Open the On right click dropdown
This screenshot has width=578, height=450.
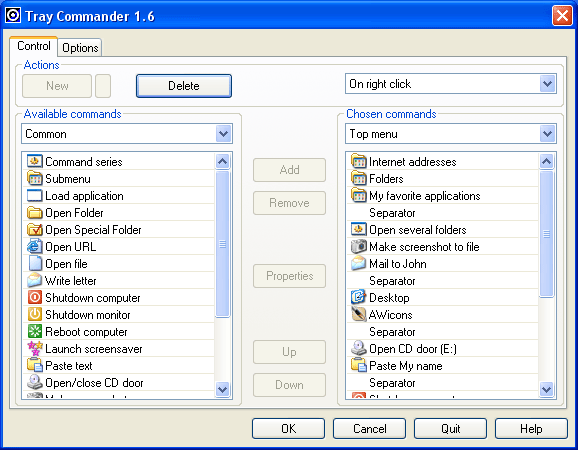point(547,84)
